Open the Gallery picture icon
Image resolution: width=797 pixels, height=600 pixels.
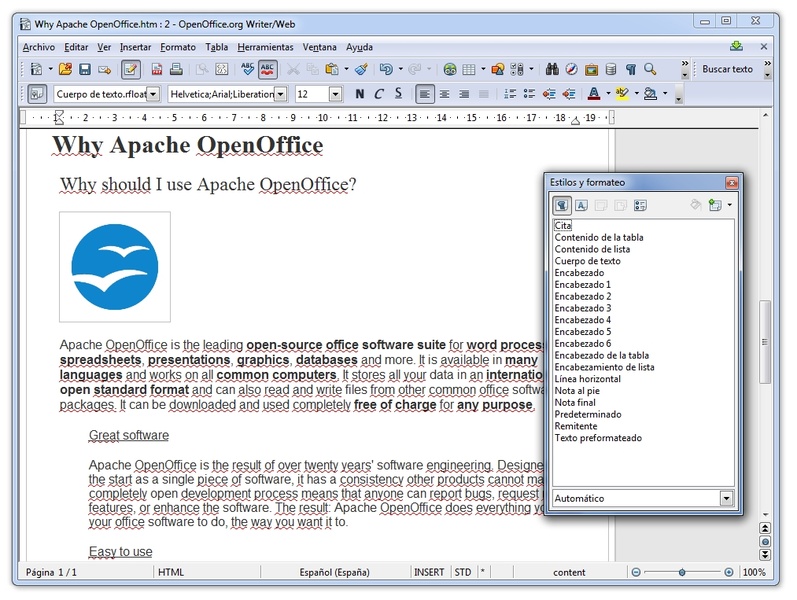click(591, 69)
